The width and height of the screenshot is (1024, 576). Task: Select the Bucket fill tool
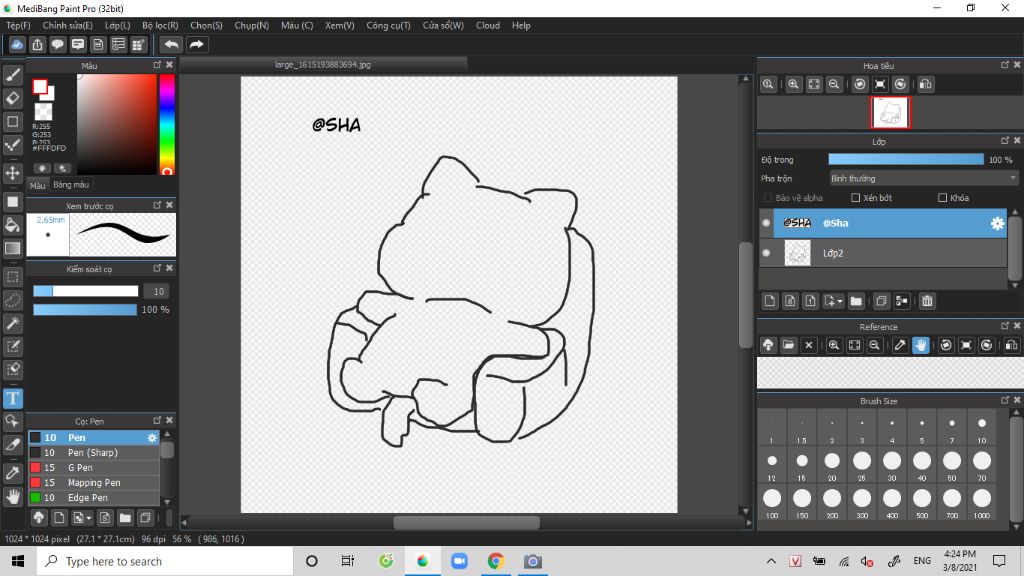point(12,225)
